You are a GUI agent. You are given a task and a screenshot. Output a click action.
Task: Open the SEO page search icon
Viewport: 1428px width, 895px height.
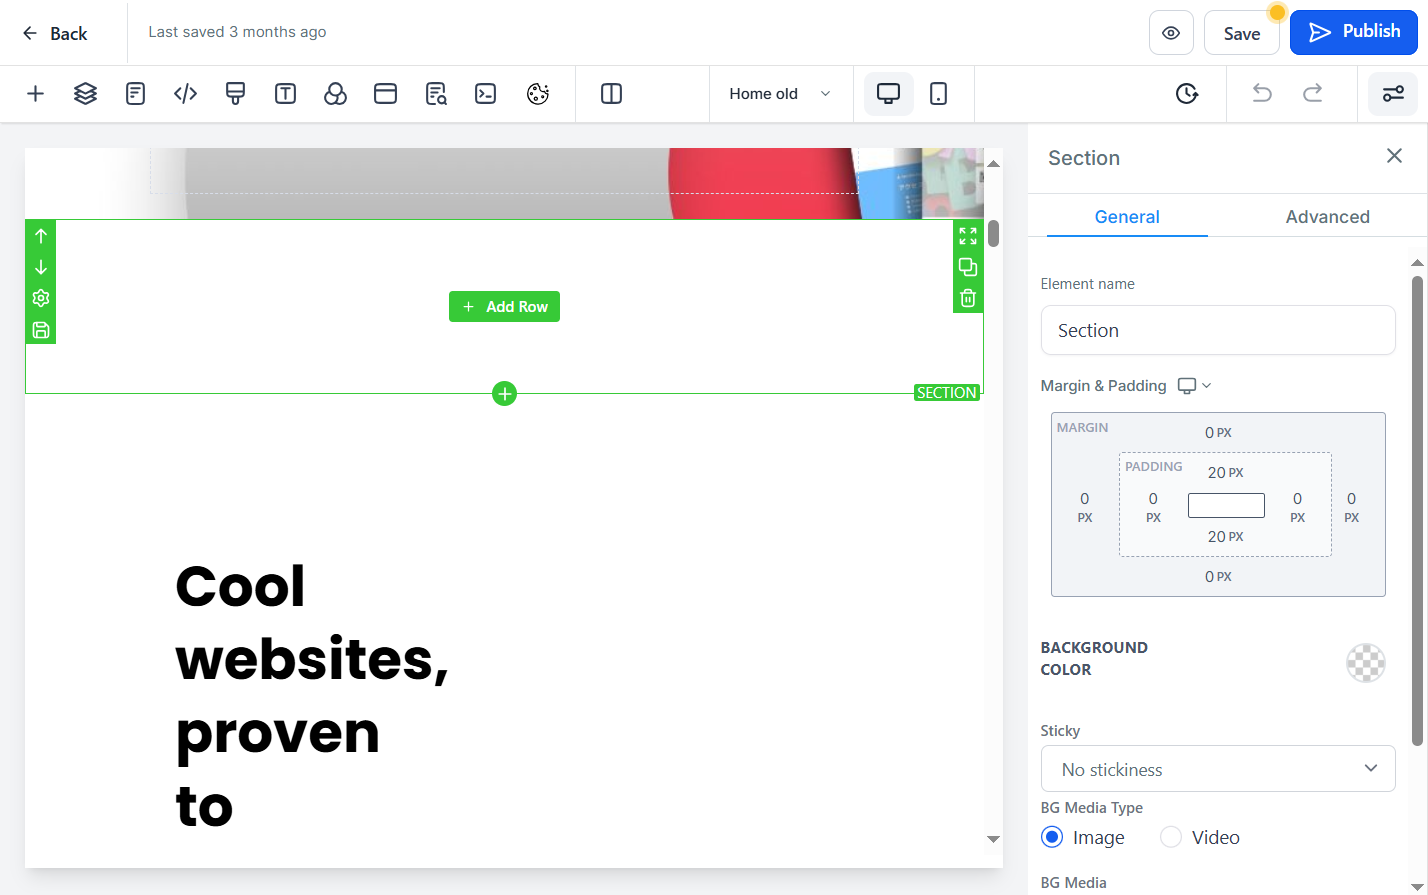[x=436, y=94]
